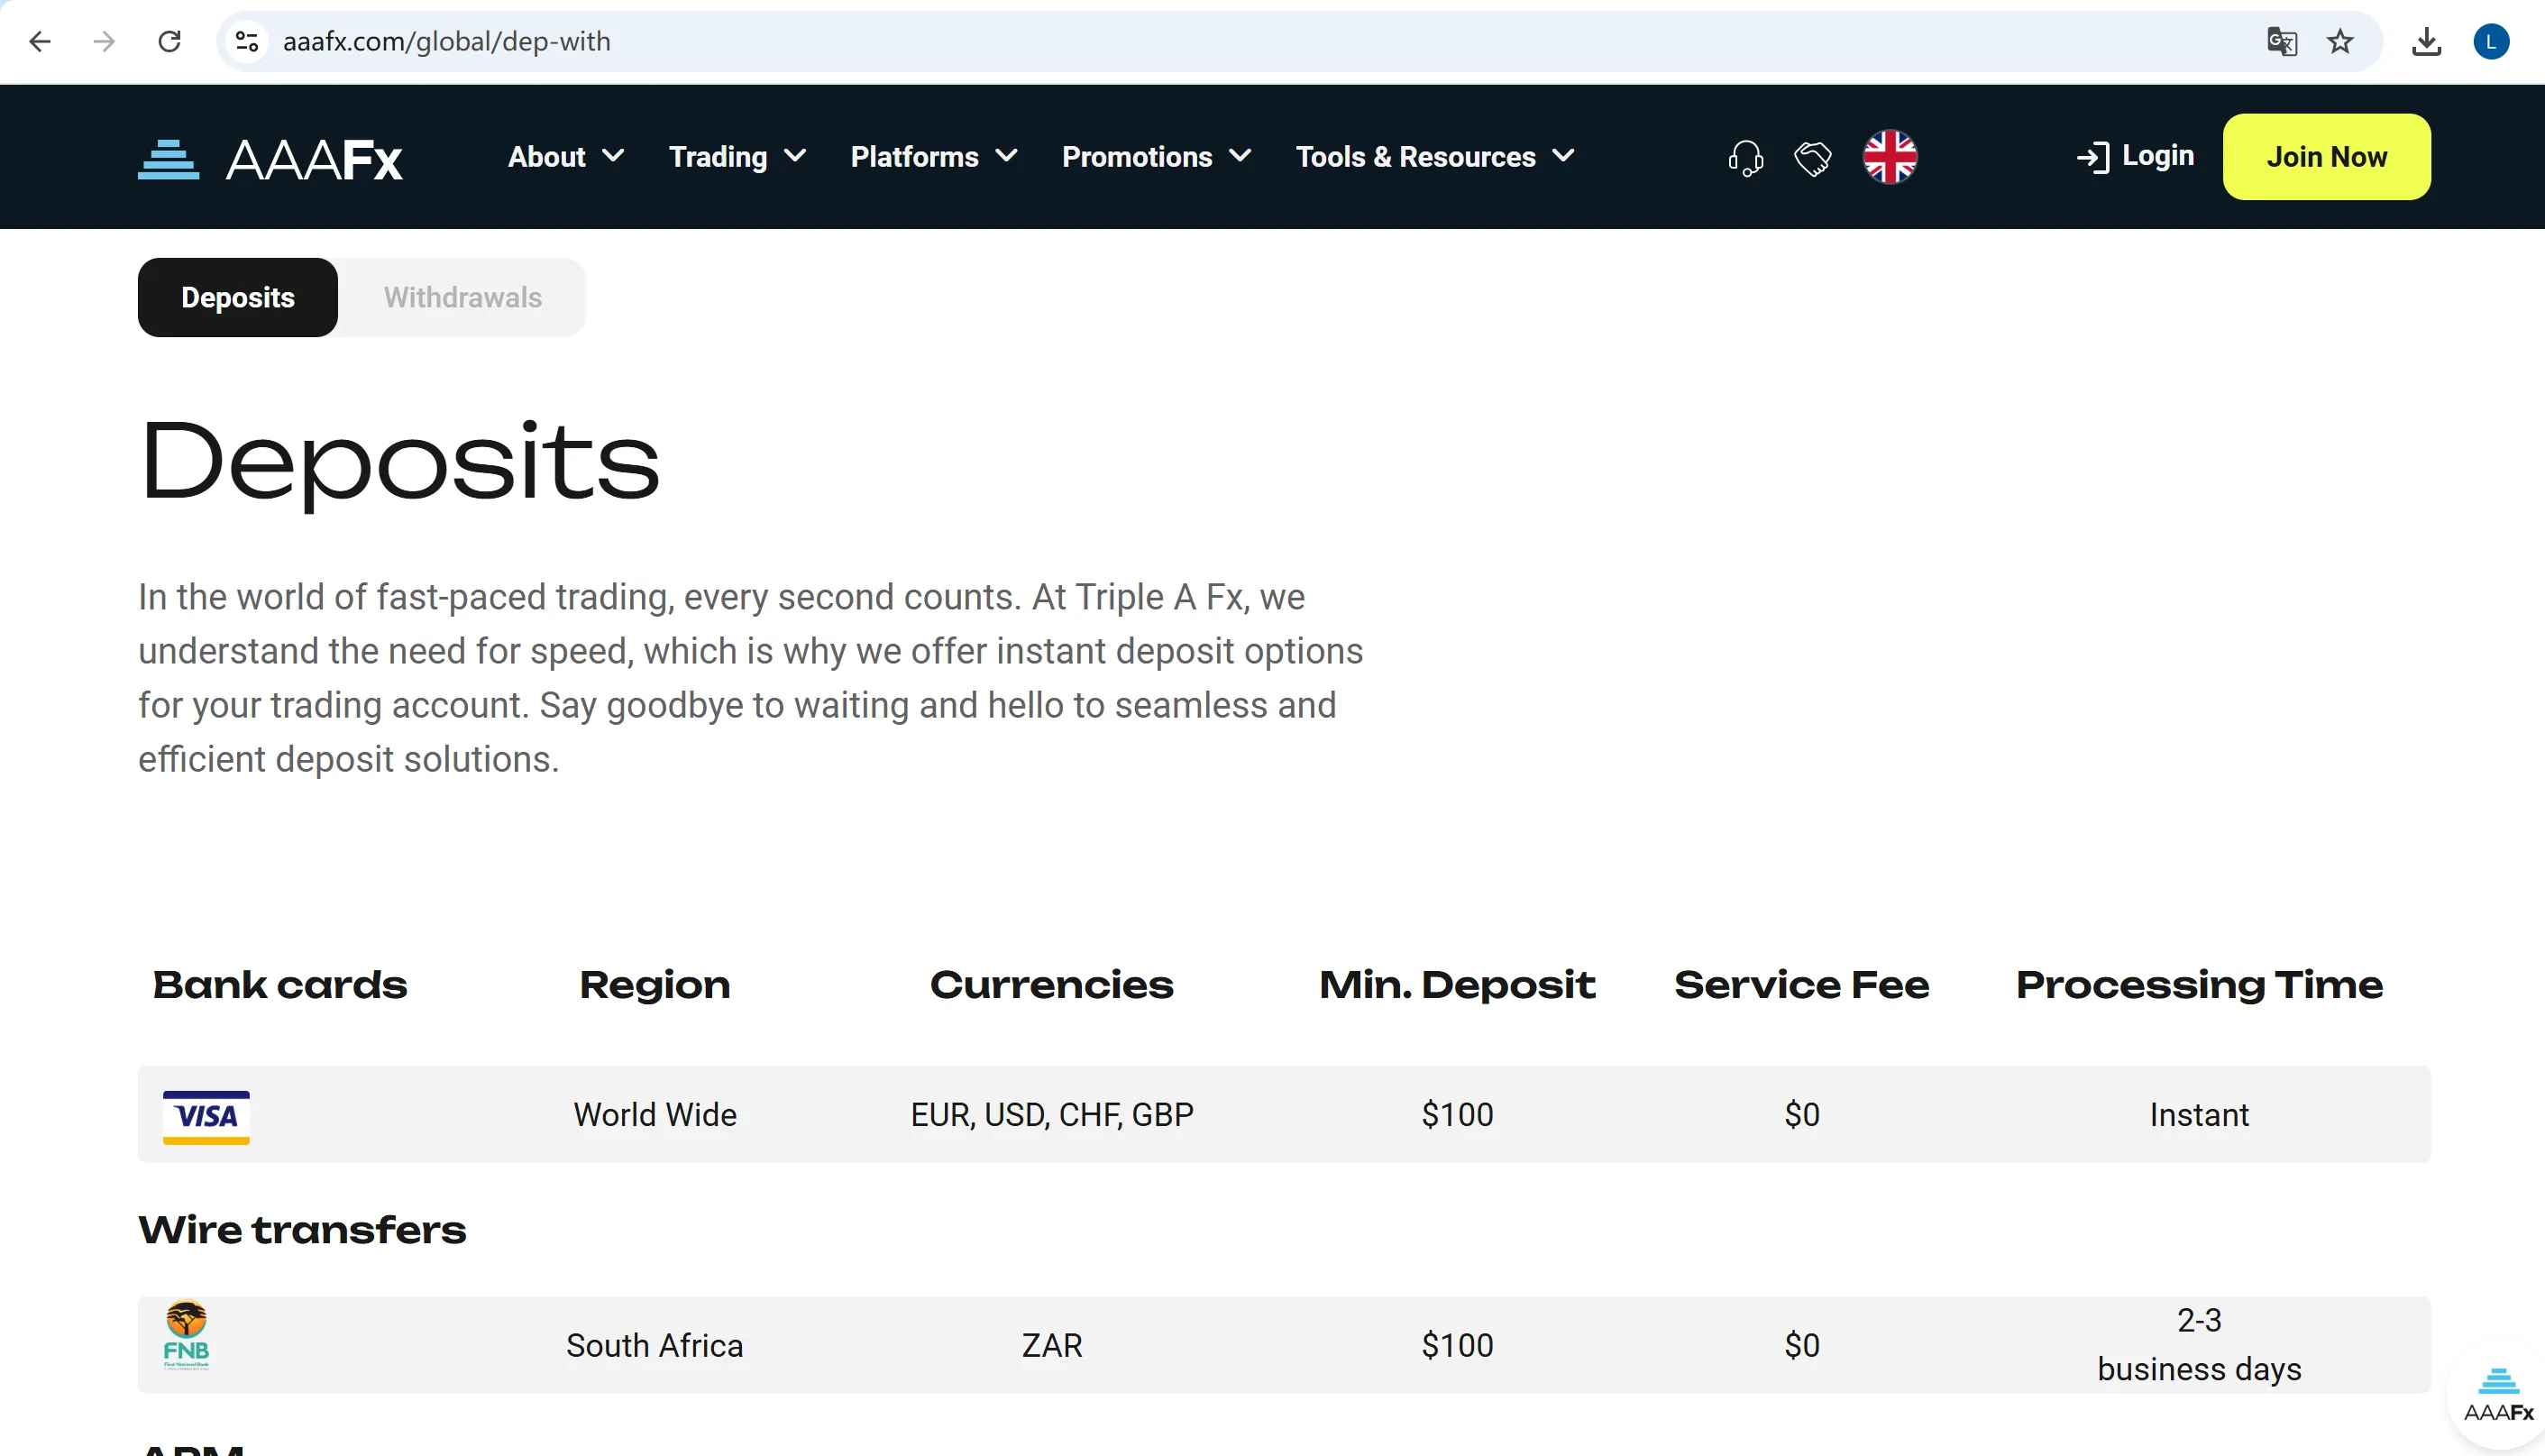This screenshot has height=1456, width=2545.
Task: Click $100 min deposit in VISA row
Action: click(x=1457, y=1115)
